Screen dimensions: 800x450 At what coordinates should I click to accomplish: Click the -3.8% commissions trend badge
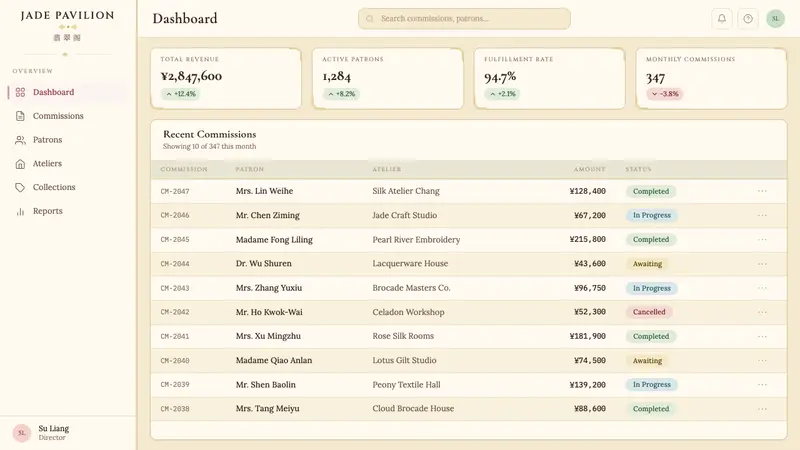click(665, 94)
